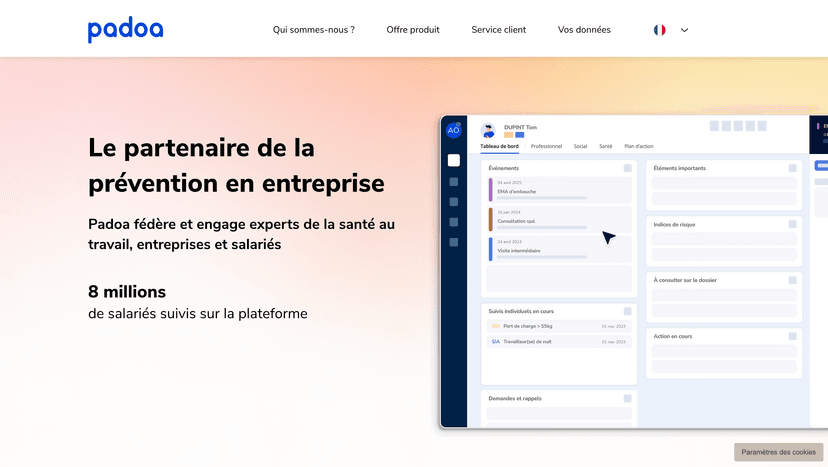Image resolution: width=828 pixels, height=467 pixels.
Task: Toggle the Indices de risque panel square
Action: point(793,224)
